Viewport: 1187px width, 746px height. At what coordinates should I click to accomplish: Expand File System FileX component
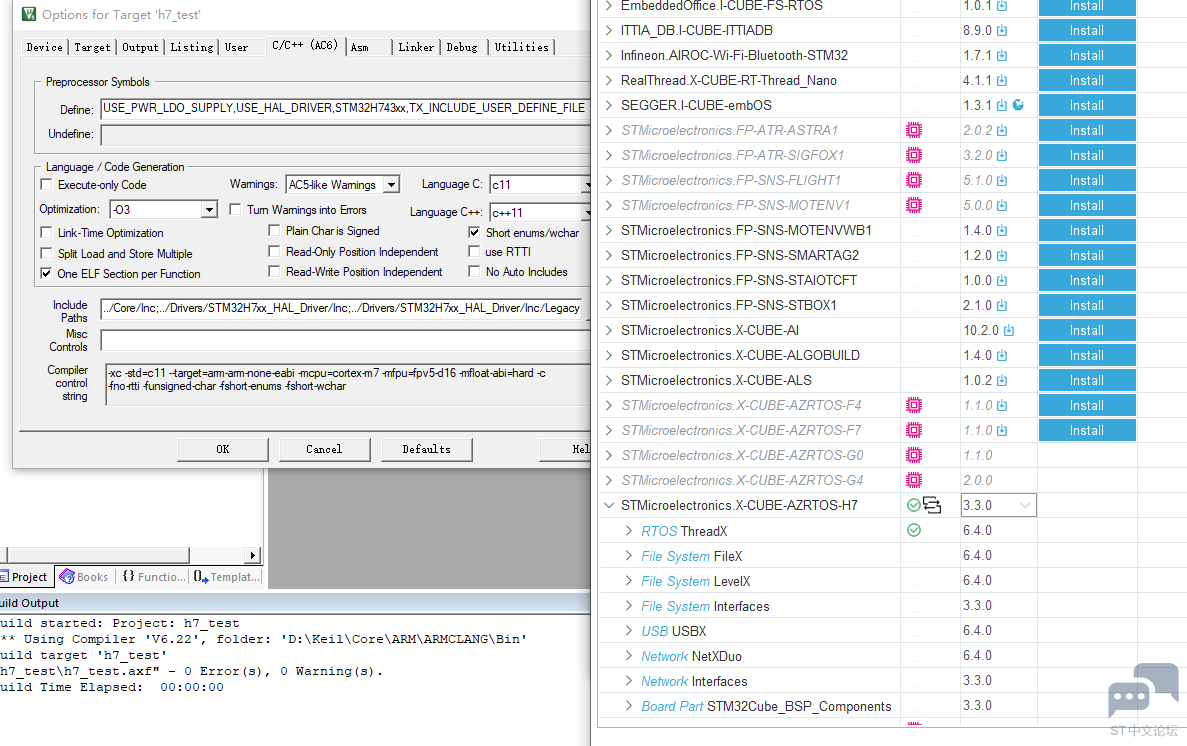pos(628,556)
